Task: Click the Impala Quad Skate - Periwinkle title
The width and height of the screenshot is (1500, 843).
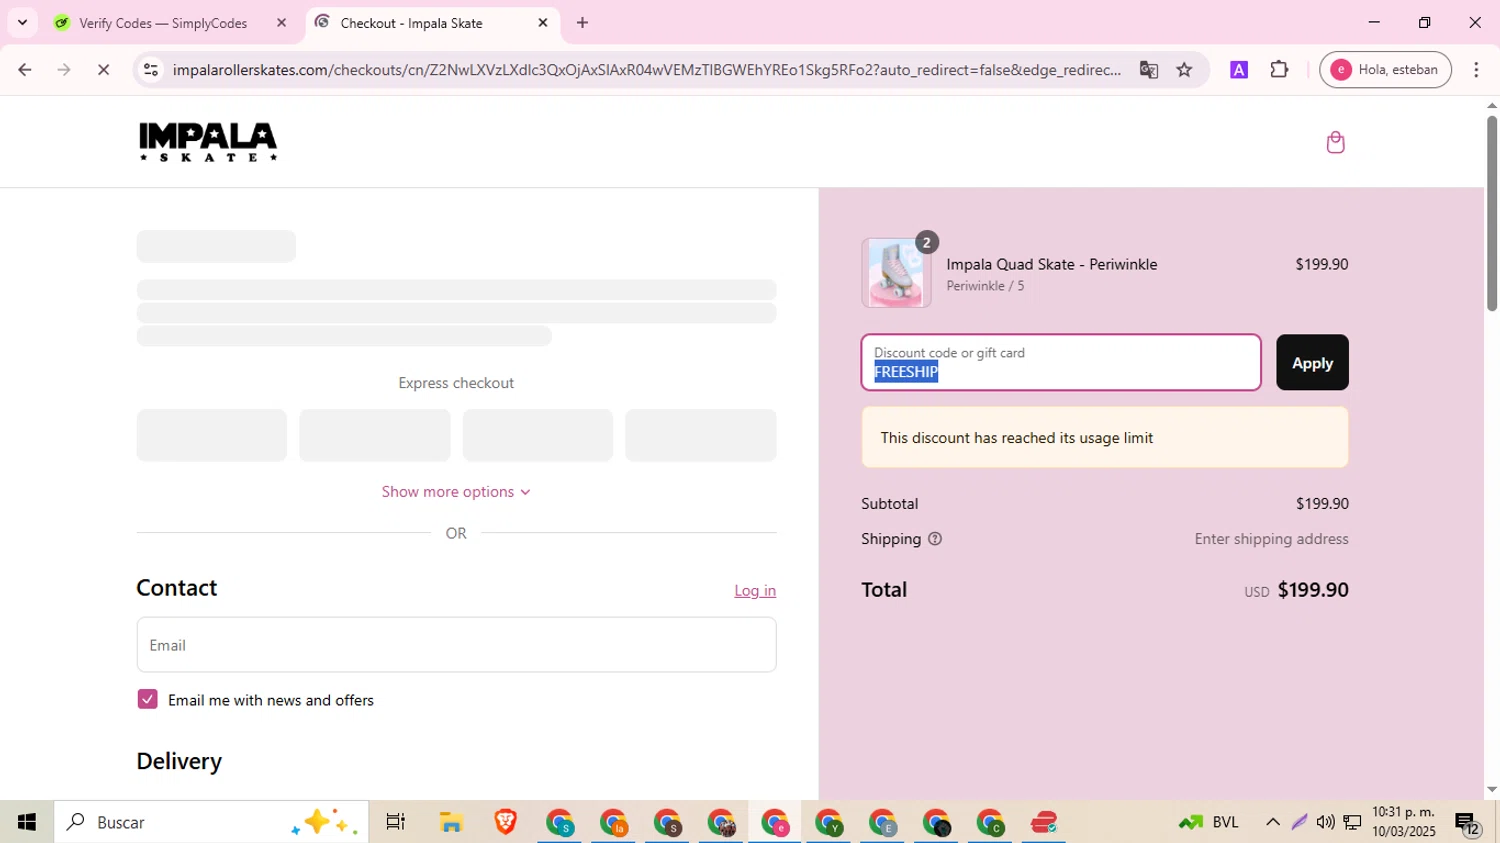Action: click(x=1052, y=264)
